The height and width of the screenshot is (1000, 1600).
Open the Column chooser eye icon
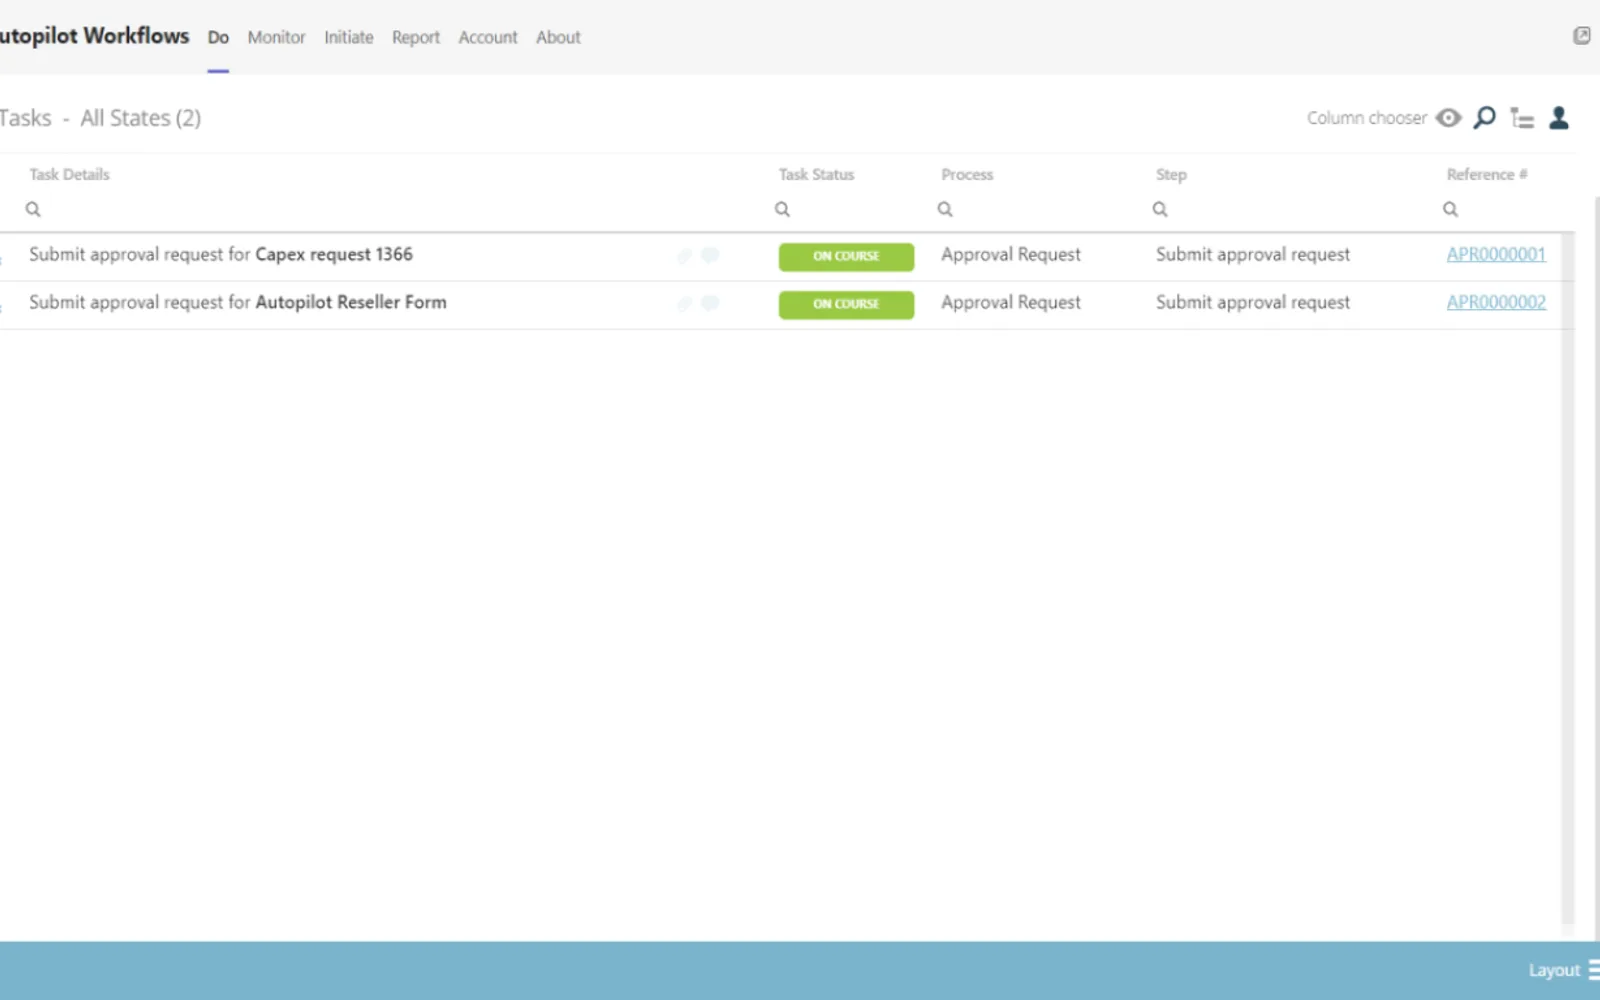click(1448, 118)
